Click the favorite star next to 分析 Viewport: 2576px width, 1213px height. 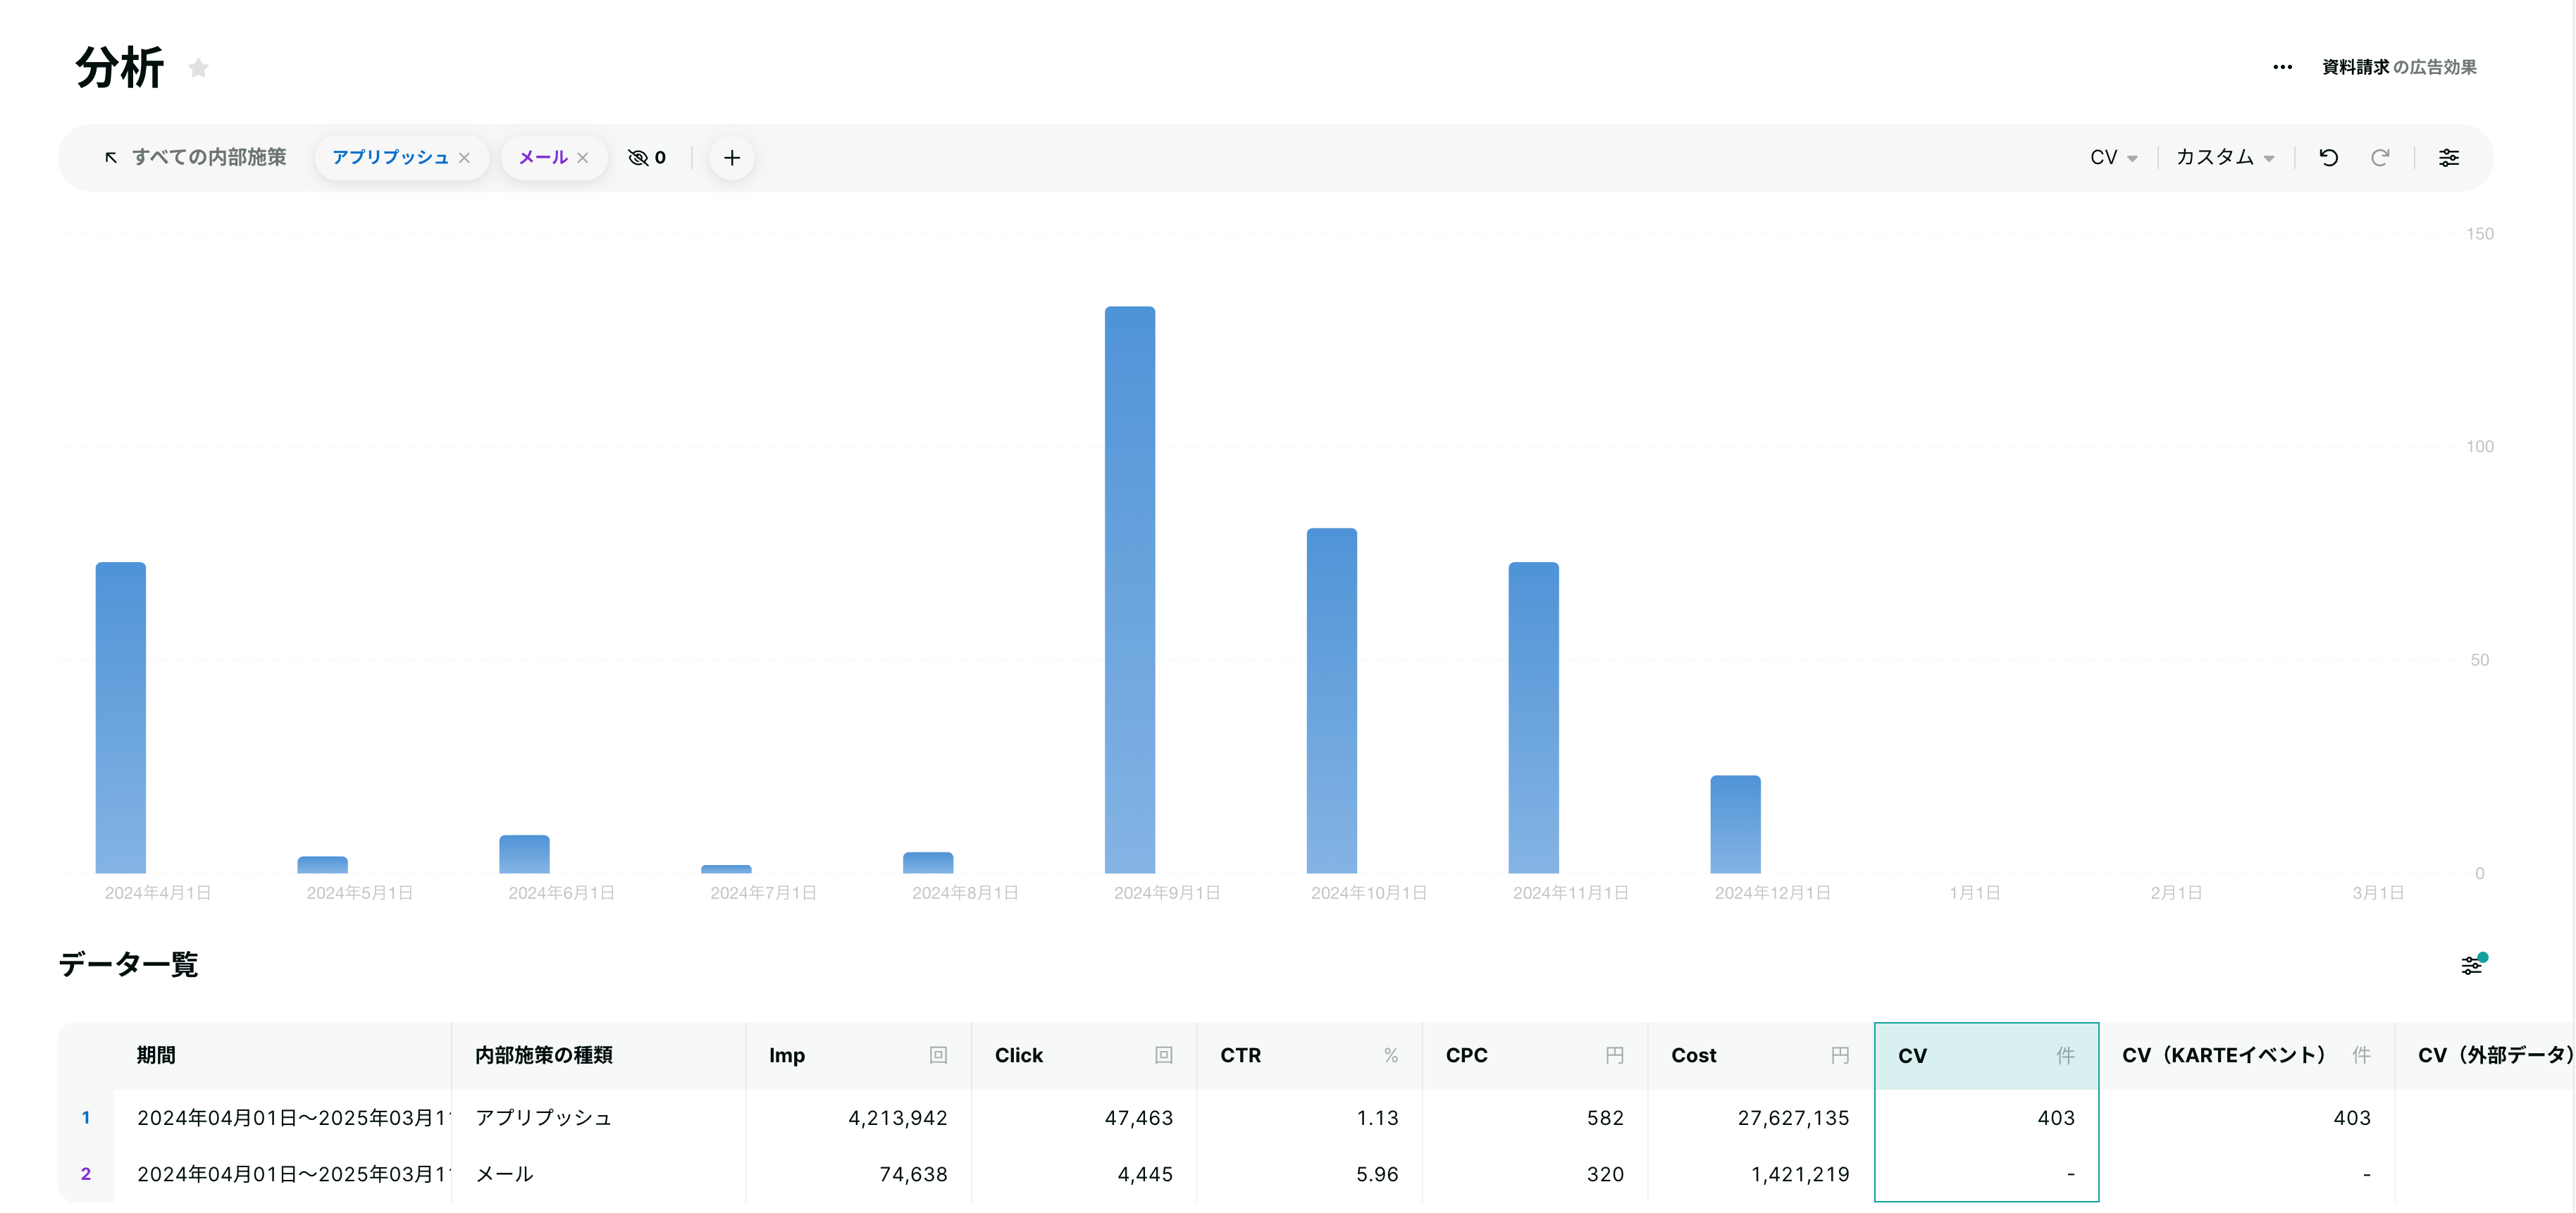tap(198, 68)
